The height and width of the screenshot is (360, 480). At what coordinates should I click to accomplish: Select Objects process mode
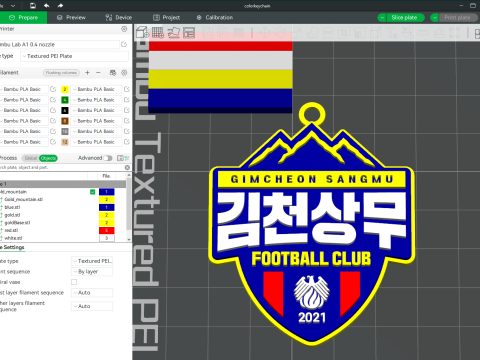coord(48,158)
